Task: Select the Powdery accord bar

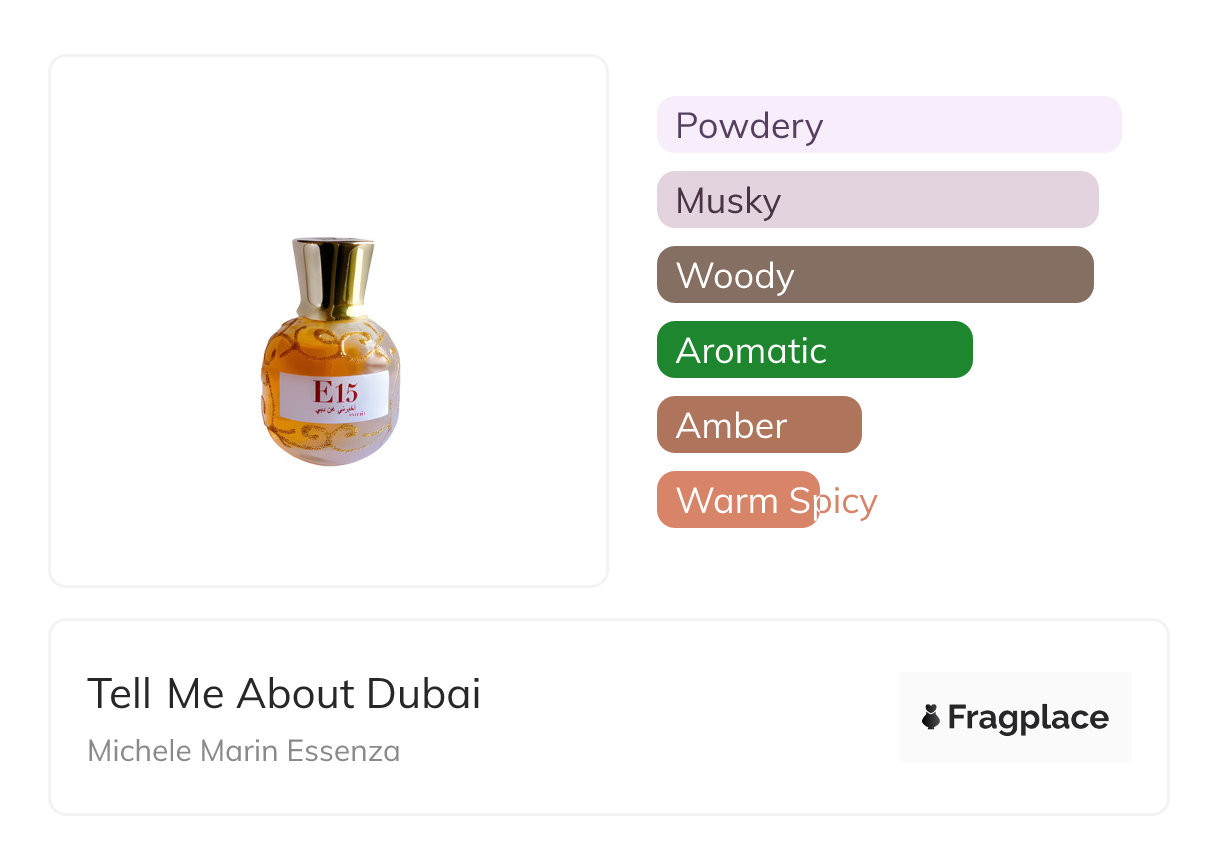Action: pyautogui.click(x=888, y=125)
